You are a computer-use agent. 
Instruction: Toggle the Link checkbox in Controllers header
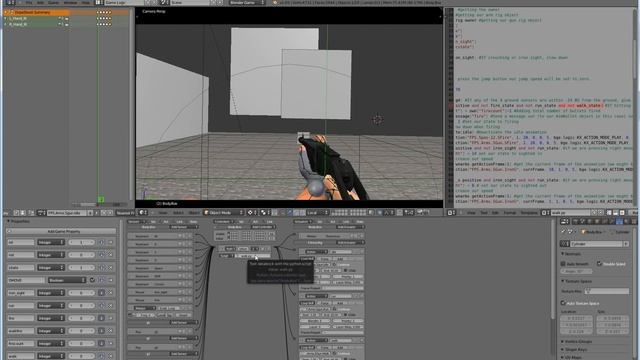click(267, 222)
